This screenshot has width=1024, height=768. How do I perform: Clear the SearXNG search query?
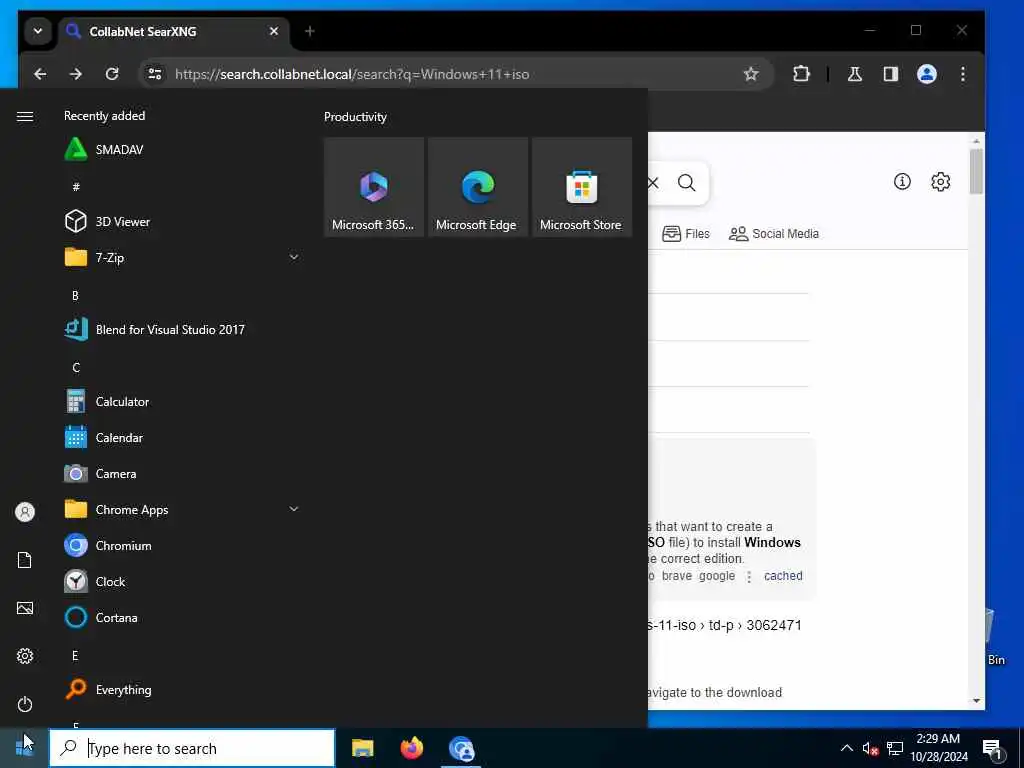[x=654, y=183]
